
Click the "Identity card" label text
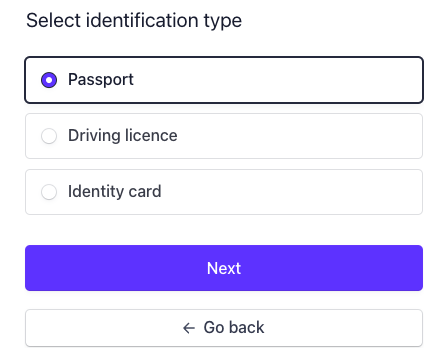coord(115,192)
